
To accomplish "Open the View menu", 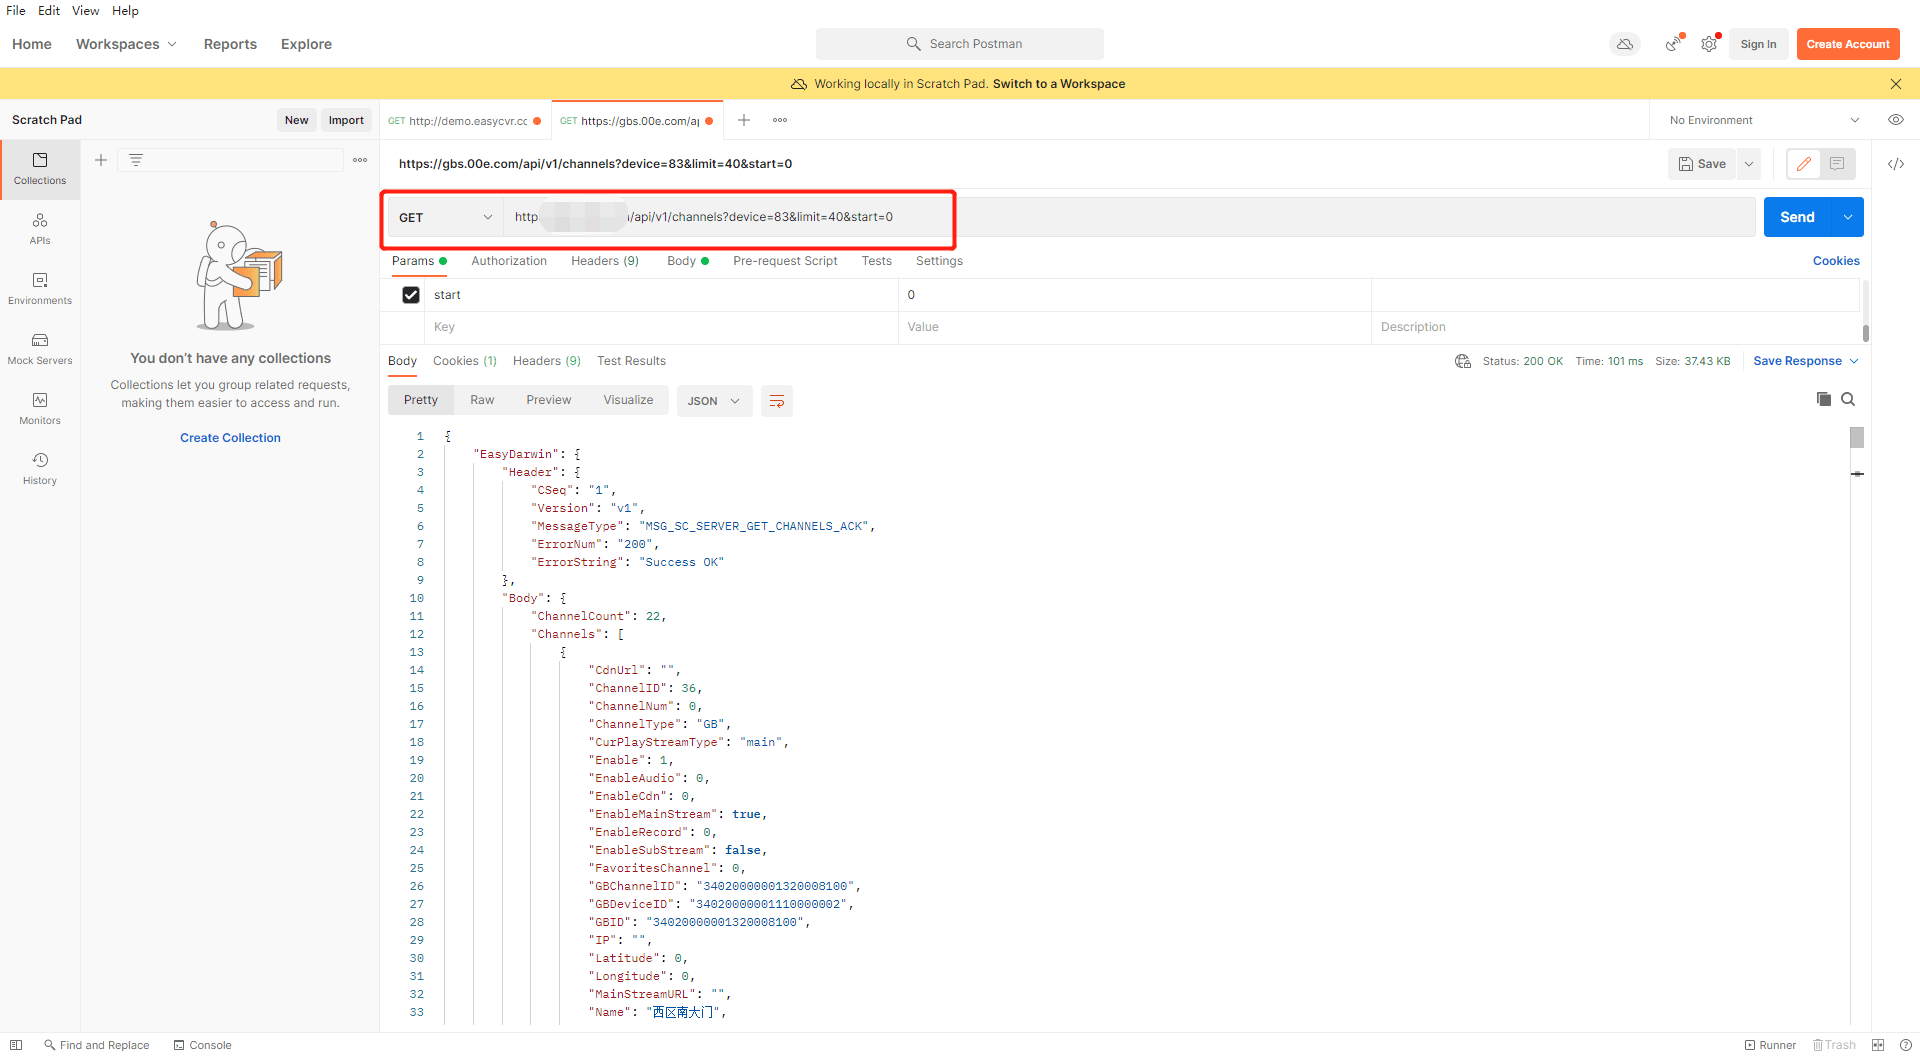I will pyautogui.click(x=85, y=11).
